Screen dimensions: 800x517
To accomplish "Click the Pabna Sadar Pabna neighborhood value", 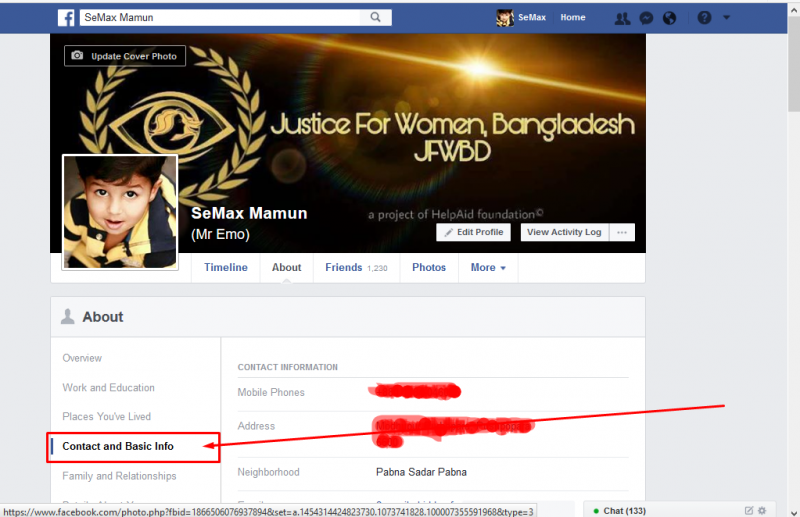I will coord(421,472).
